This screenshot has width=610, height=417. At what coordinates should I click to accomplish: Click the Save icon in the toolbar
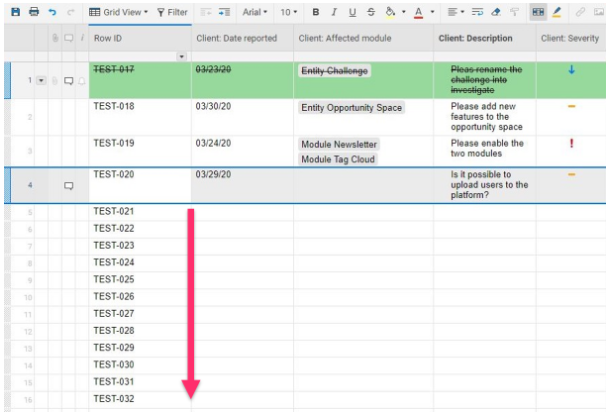pos(16,12)
